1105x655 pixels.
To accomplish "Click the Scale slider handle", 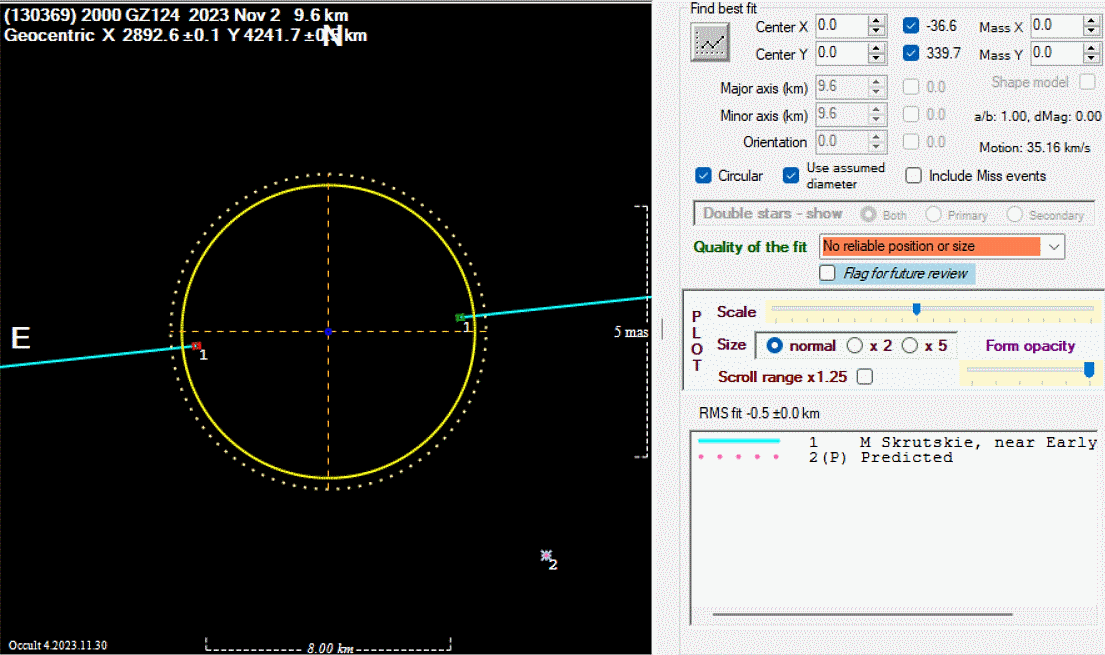I will click(x=916, y=310).
